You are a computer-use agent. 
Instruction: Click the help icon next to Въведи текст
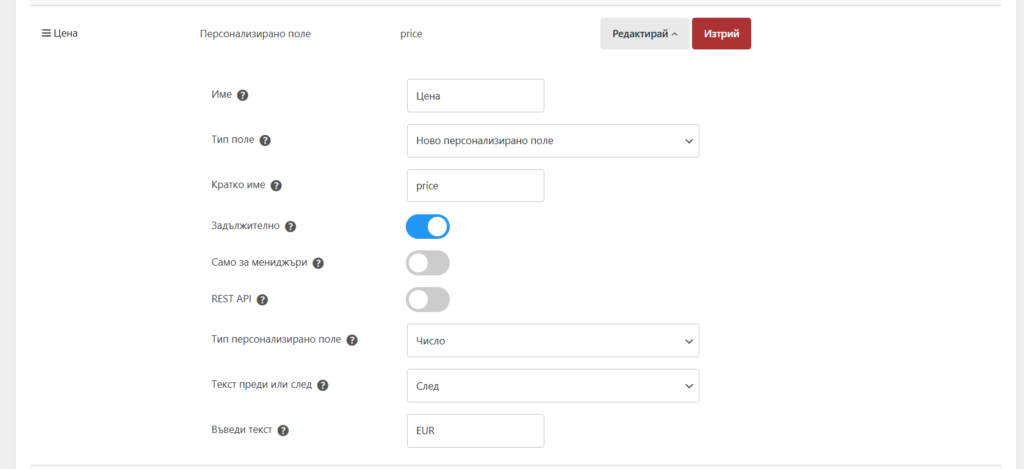[x=283, y=431]
